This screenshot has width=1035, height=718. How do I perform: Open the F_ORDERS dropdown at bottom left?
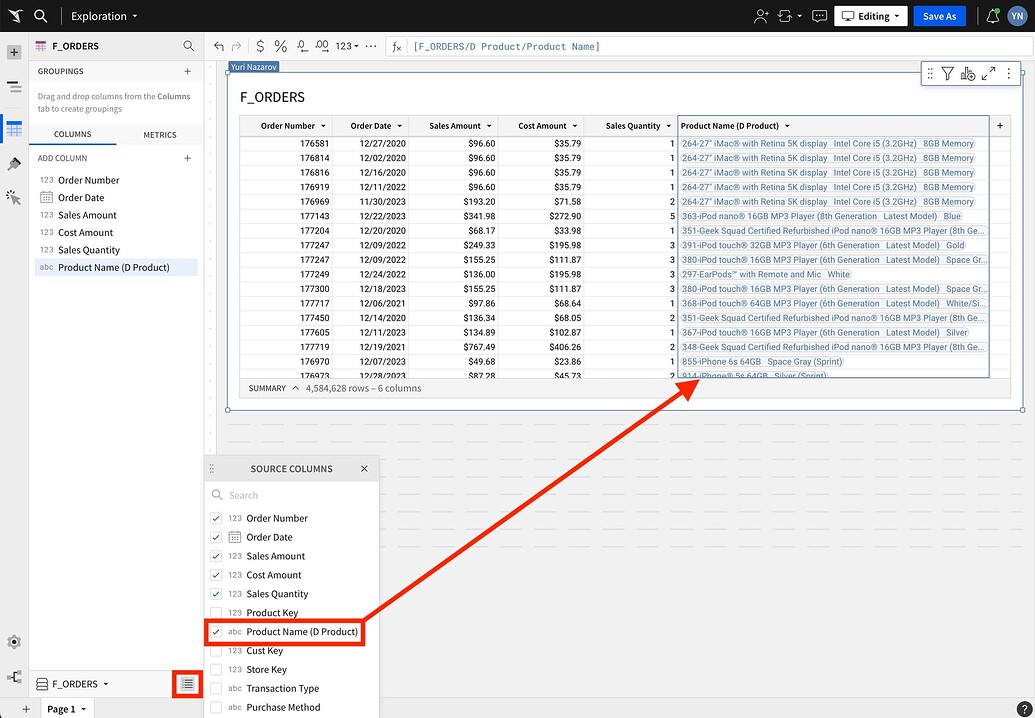[x=78, y=684]
